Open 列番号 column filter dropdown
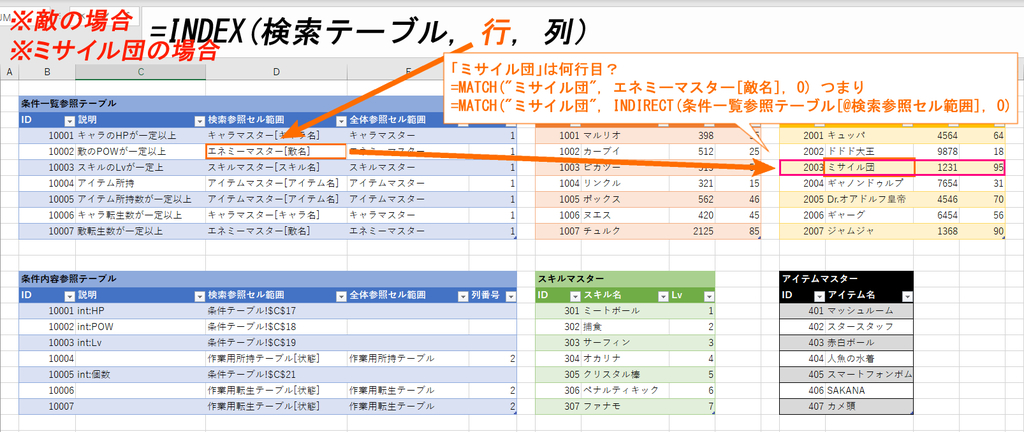 tap(510, 296)
